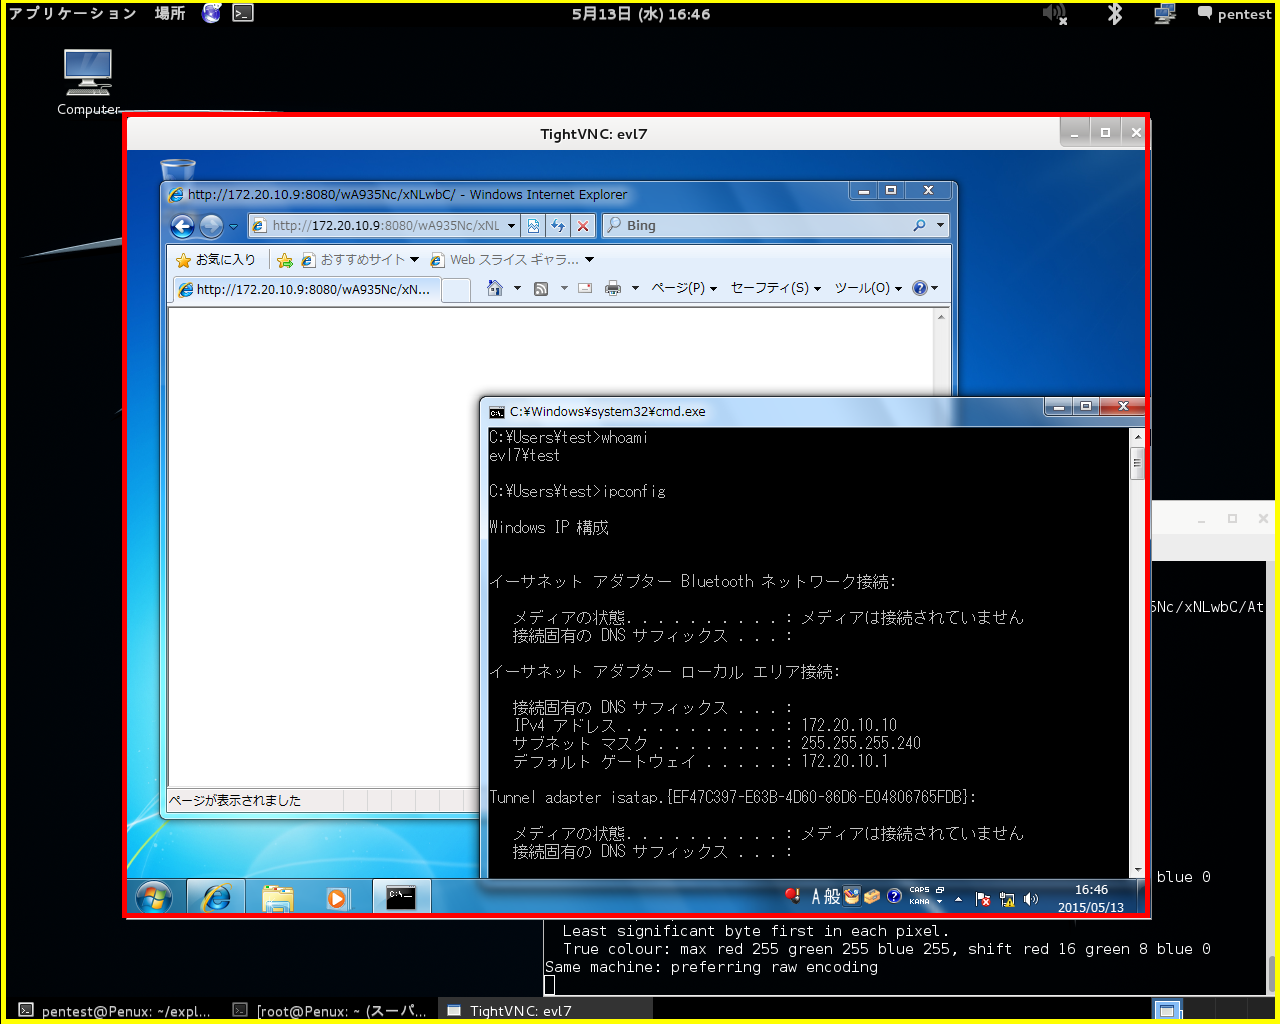The height and width of the screenshot is (1024, 1280).
Task: Click the Internet Explorer back arrow button
Action: pyautogui.click(x=182, y=226)
